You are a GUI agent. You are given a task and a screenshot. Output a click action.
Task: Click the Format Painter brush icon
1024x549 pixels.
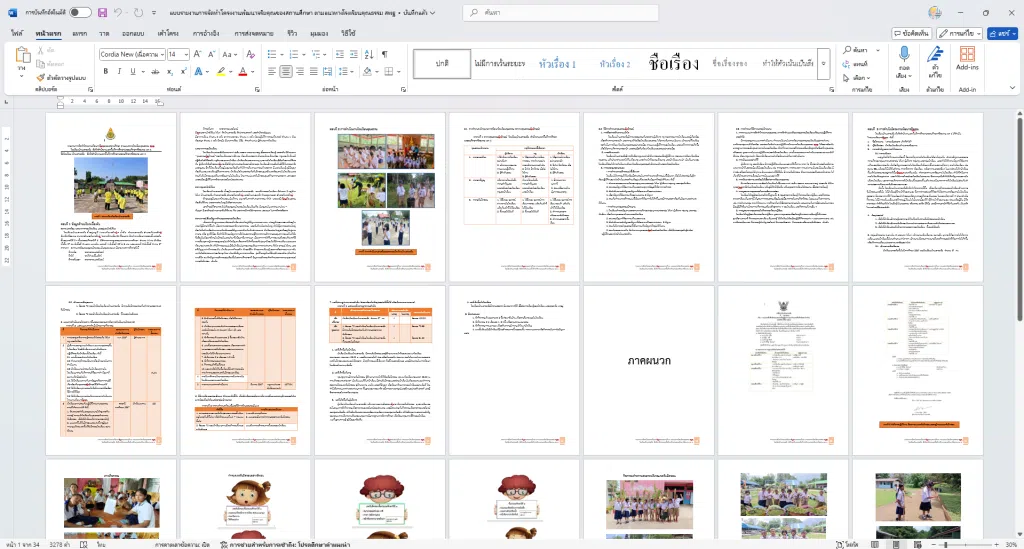pos(40,77)
